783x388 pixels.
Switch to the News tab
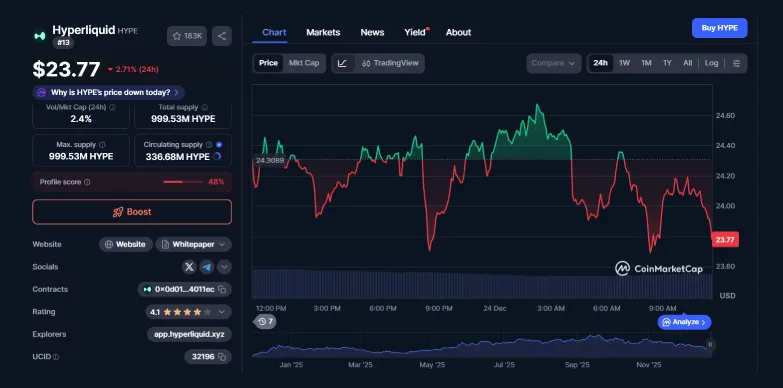pos(373,32)
